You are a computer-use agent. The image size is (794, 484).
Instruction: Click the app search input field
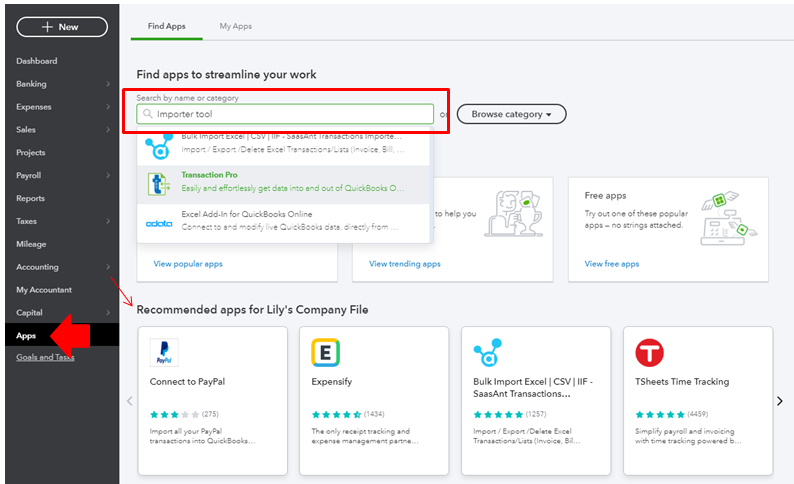[x=290, y=114]
